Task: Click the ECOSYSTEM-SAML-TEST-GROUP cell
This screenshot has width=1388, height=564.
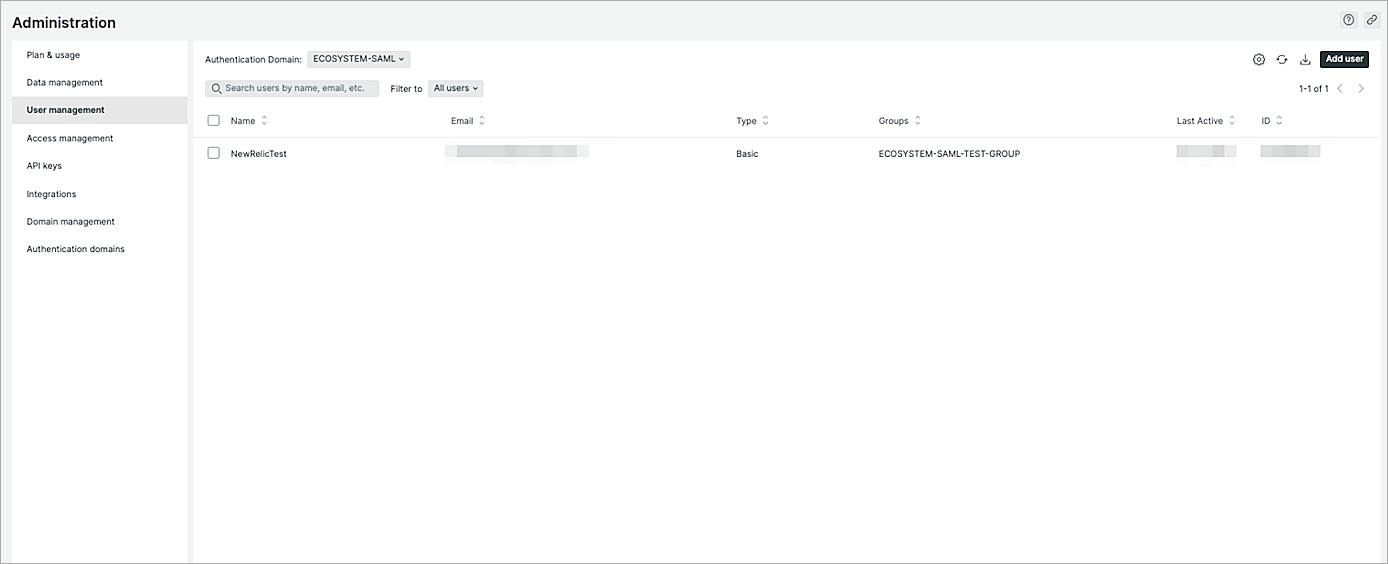Action: pyautogui.click(x=949, y=154)
